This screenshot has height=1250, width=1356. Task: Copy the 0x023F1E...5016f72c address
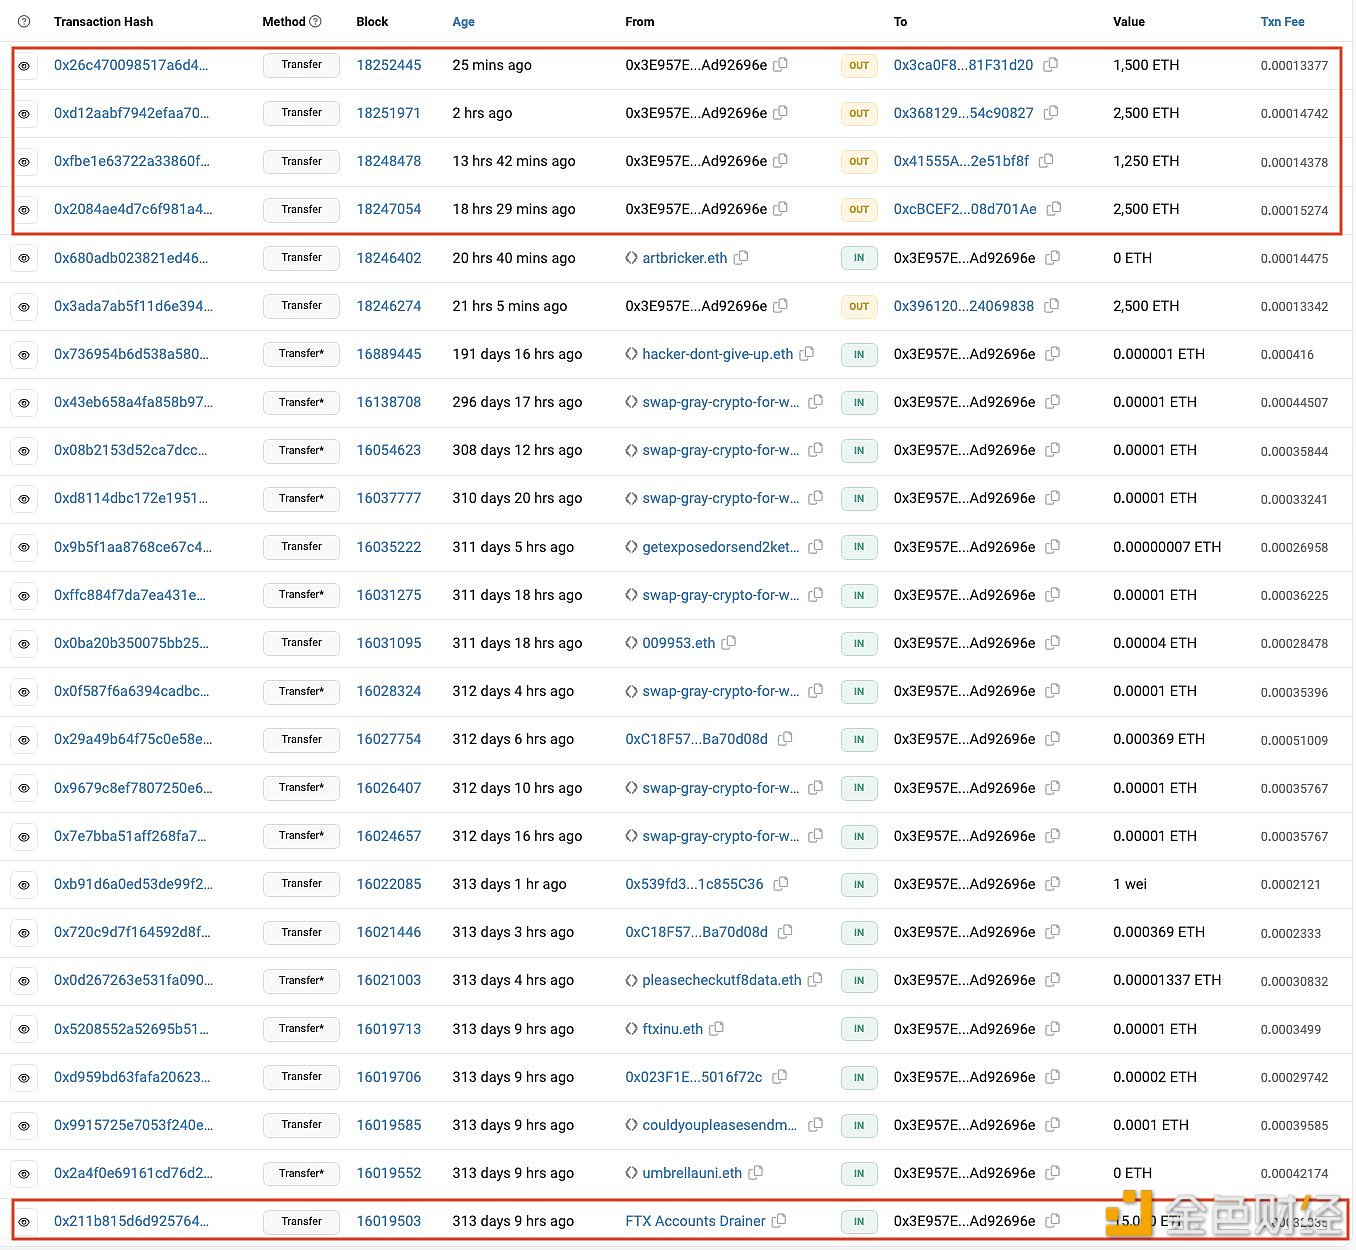click(x=780, y=1076)
